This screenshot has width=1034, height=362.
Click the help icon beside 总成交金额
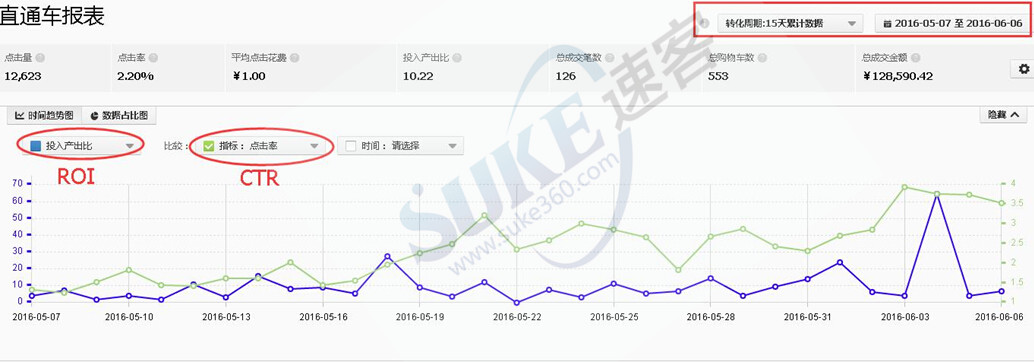pos(916,58)
